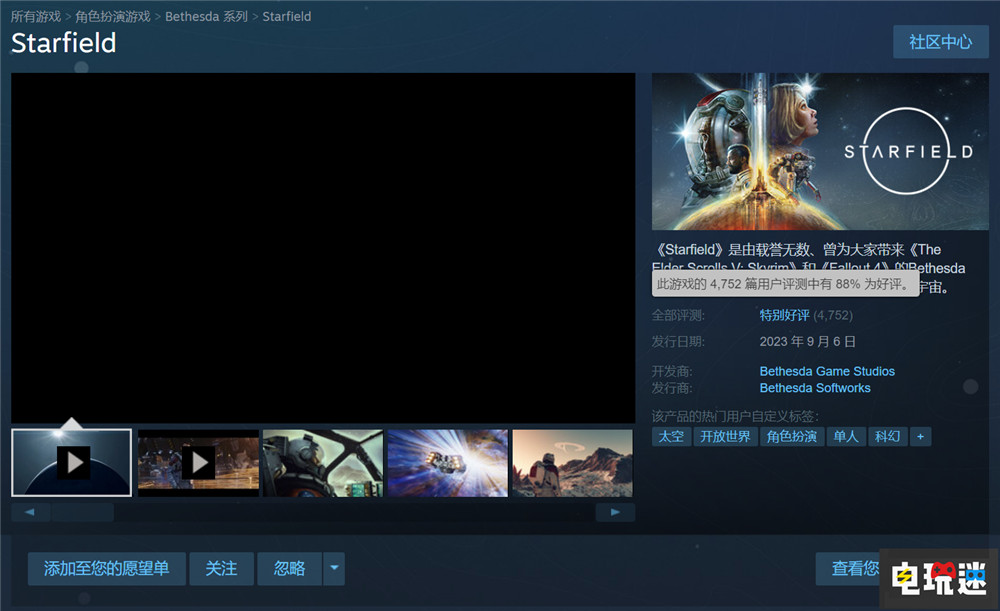1000x611 pixels.
Task: Open the spaceship cockpit screenshot thumbnail
Action: (x=322, y=462)
